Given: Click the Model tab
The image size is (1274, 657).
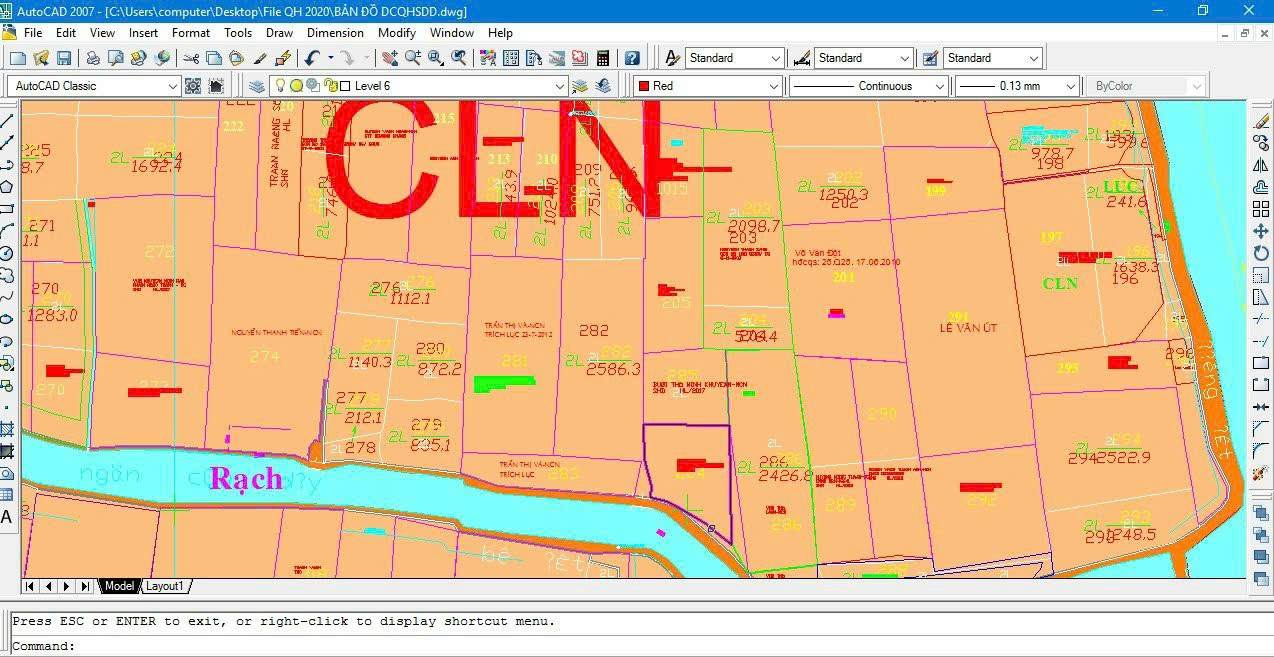Looking at the screenshot, I should [x=119, y=586].
